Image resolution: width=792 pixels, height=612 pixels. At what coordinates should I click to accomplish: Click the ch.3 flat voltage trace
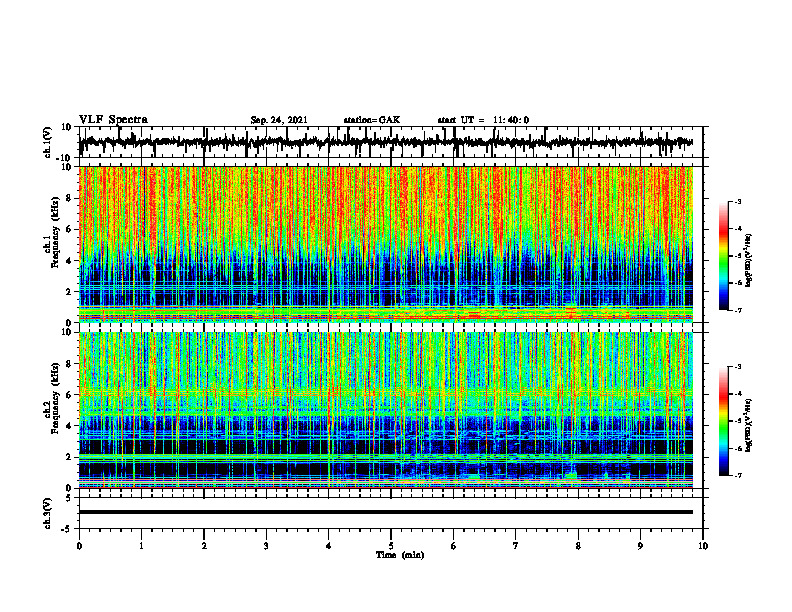pos(385,512)
